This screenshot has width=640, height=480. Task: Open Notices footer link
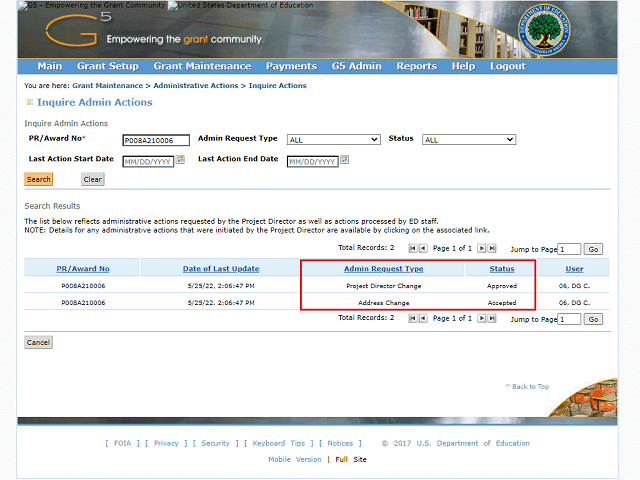coord(340,443)
